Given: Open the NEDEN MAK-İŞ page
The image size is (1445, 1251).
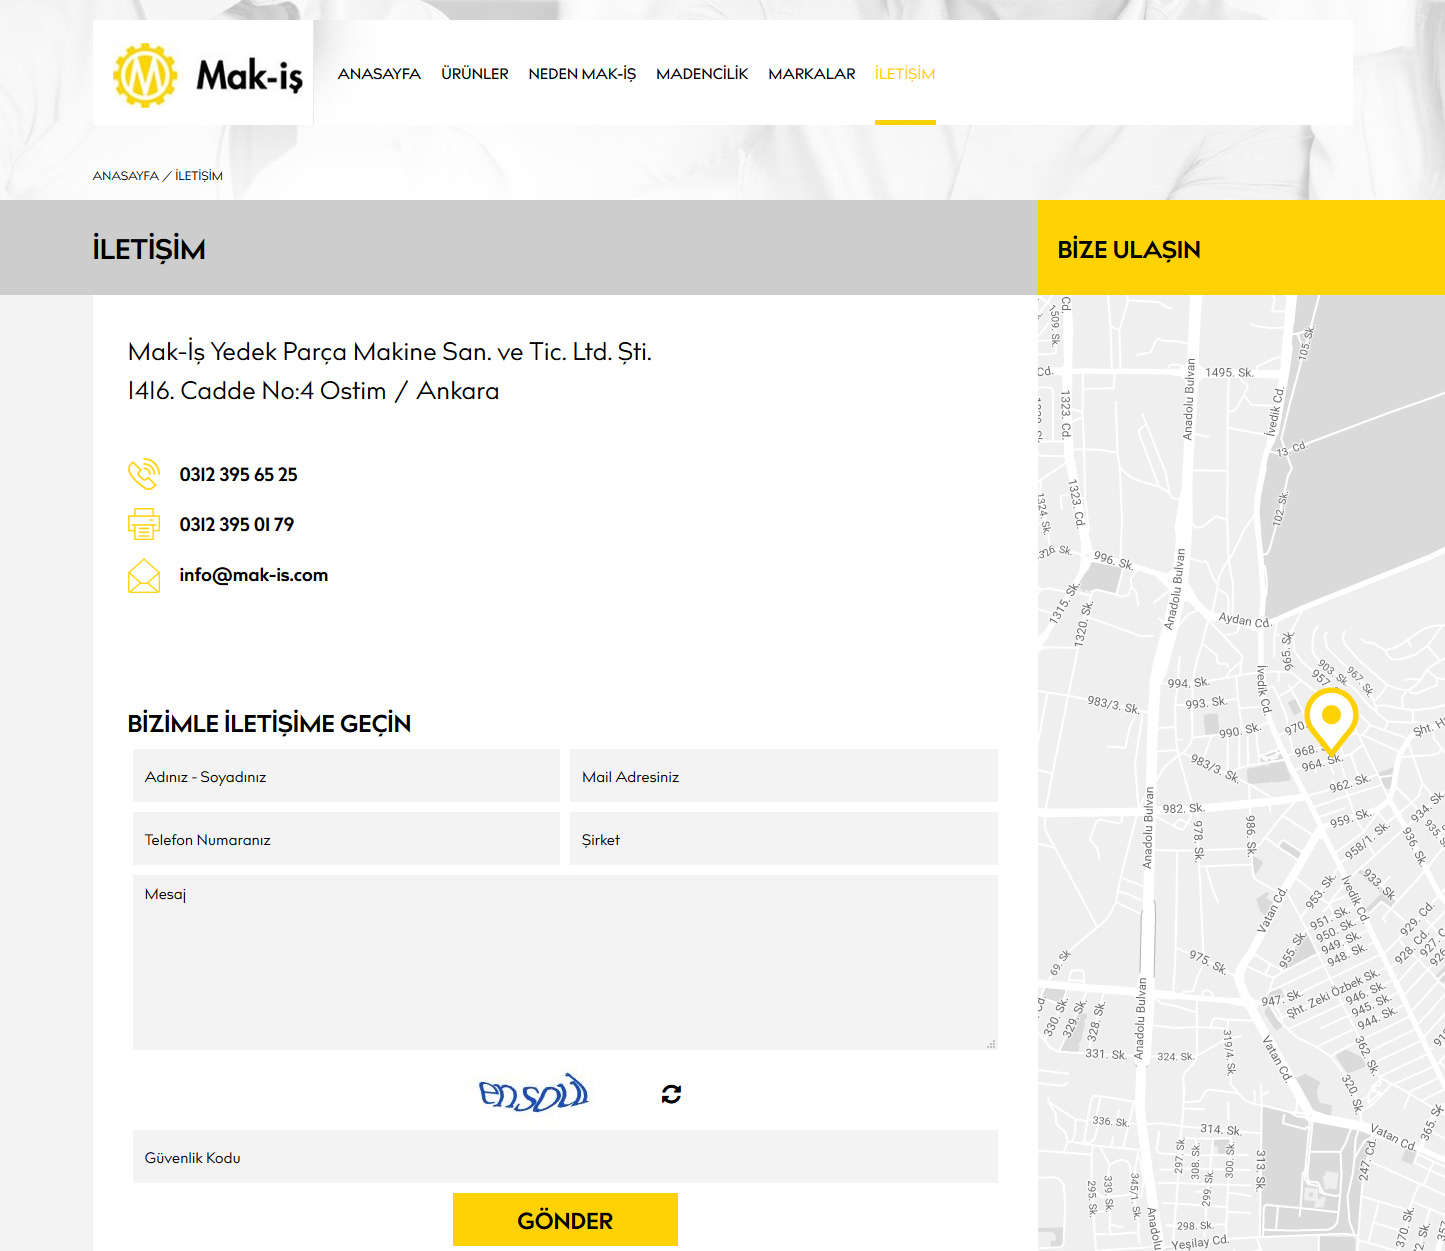Looking at the screenshot, I should [x=582, y=74].
